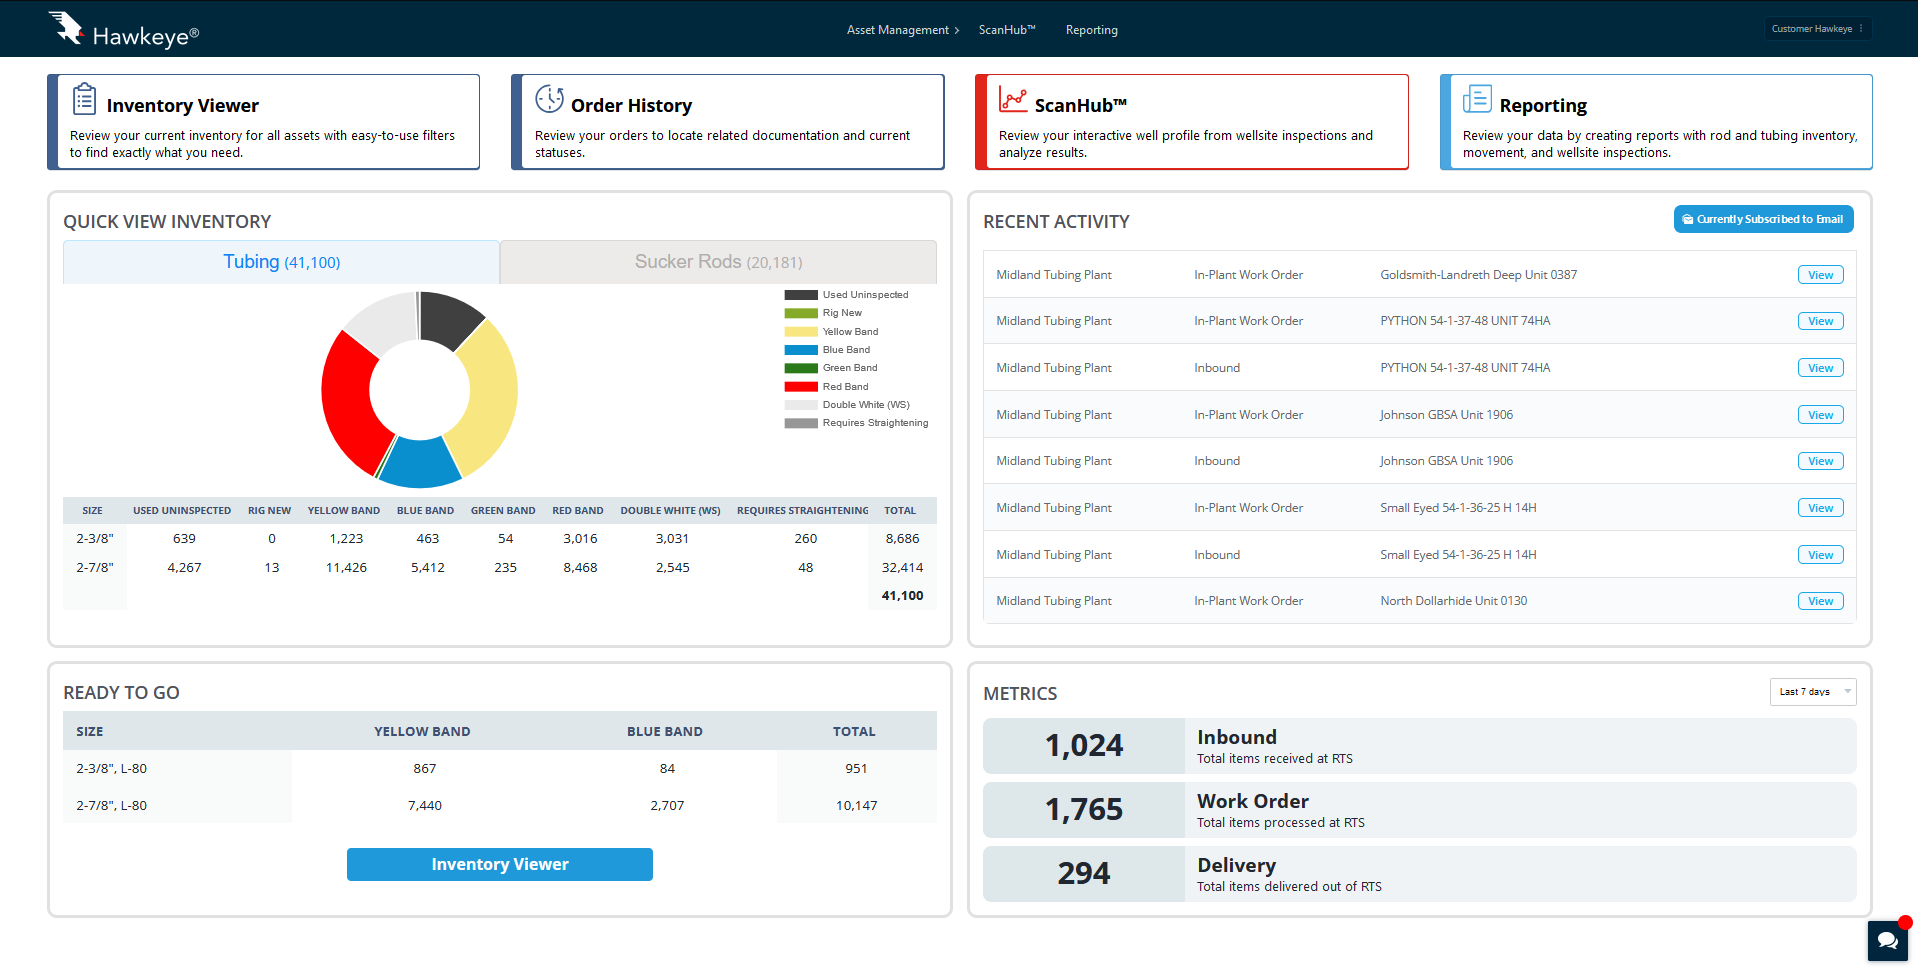Click the Inbound metric value 1,024
Screen dimensions: 1918x973
click(x=1084, y=746)
